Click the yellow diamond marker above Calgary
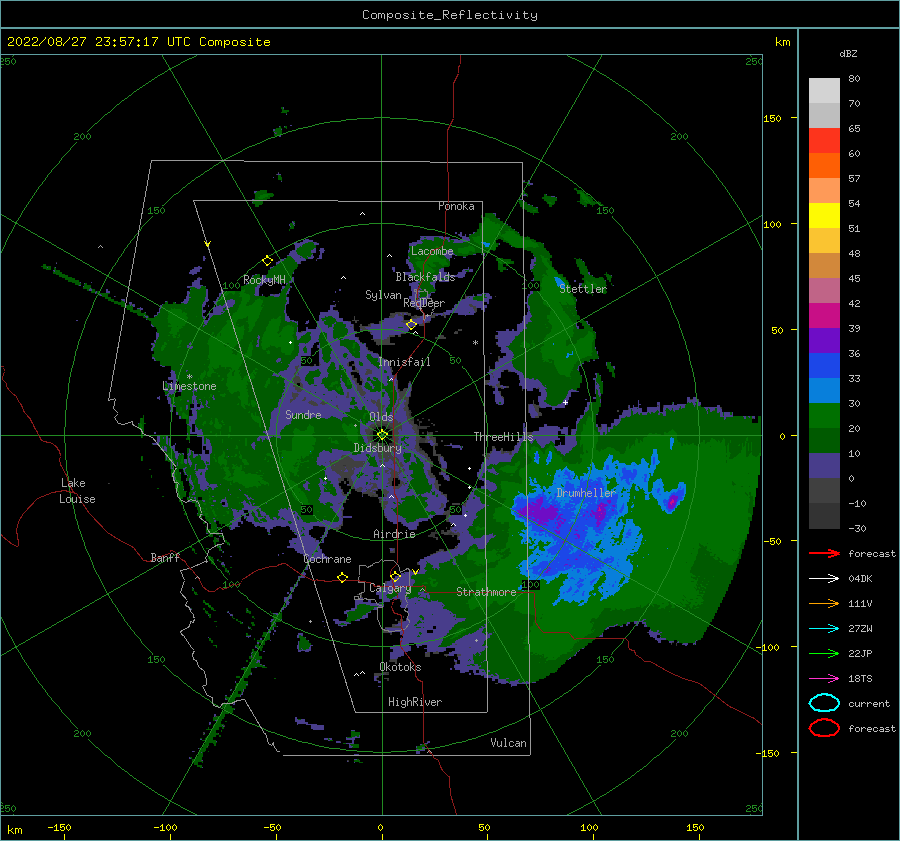Viewport: 900px width, 841px height. pos(395,576)
